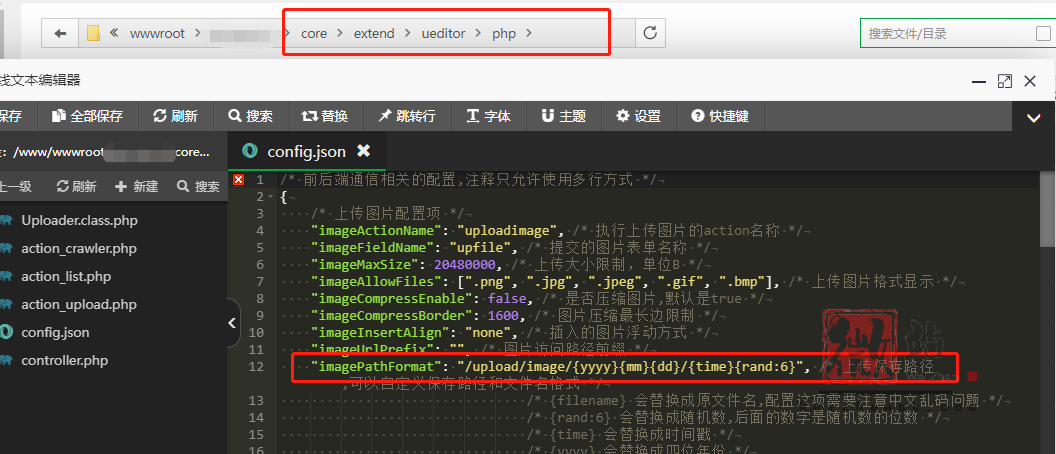Open 设置 editor settings
1056x454 pixels.
[638, 117]
